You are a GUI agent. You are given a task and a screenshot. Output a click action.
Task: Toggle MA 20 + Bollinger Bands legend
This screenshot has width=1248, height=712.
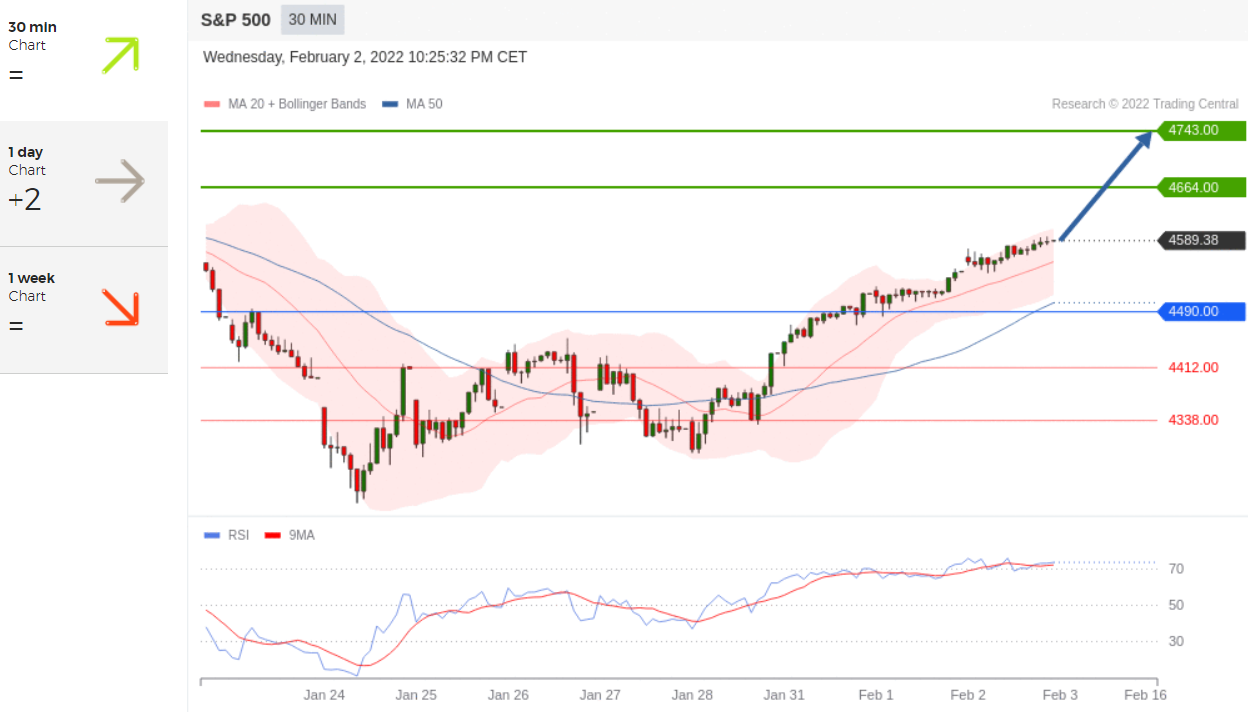point(285,104)
